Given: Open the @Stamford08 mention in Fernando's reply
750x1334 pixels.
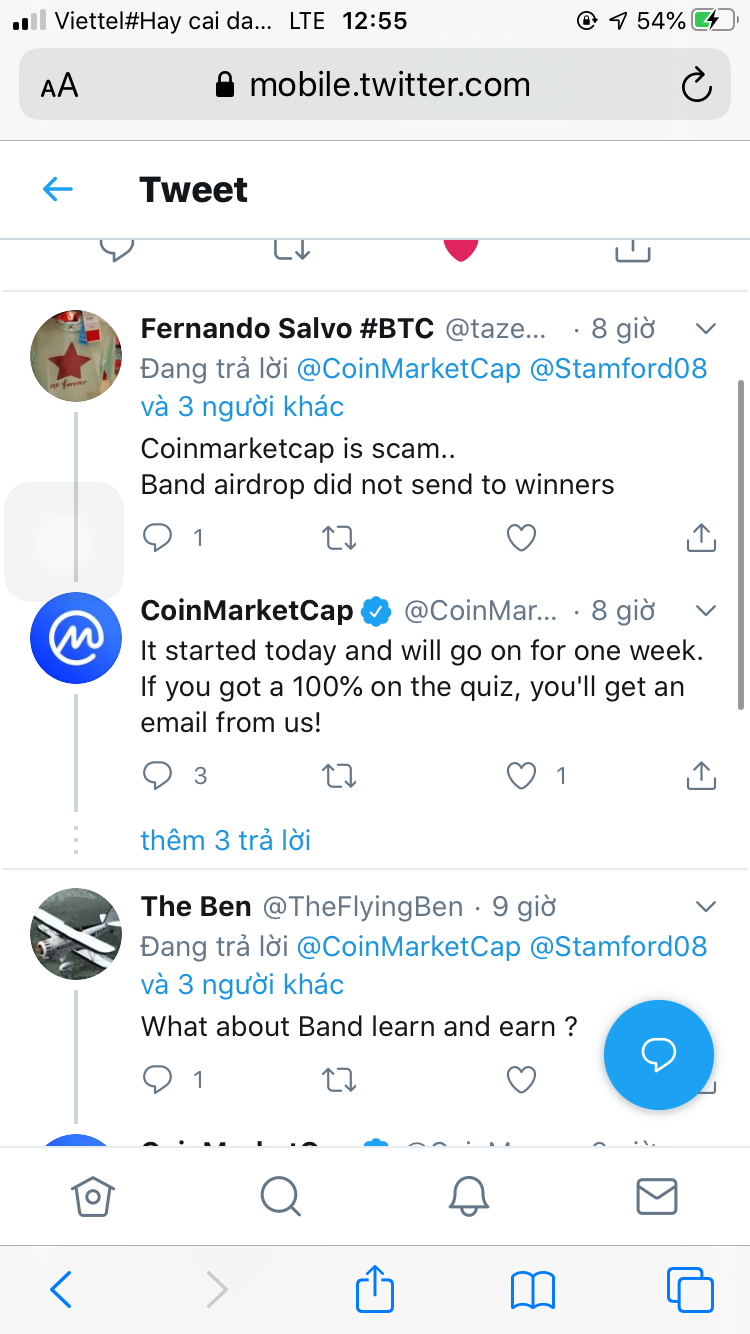Looking at the screenshot, I should pos(618,369).
